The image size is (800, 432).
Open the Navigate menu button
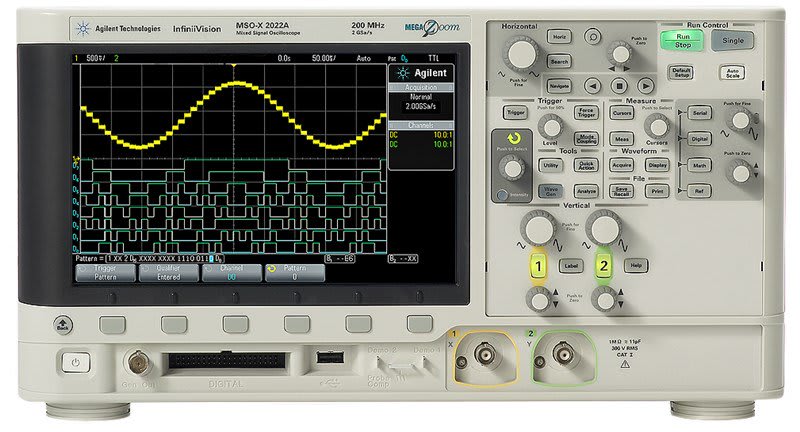(559, 86)
